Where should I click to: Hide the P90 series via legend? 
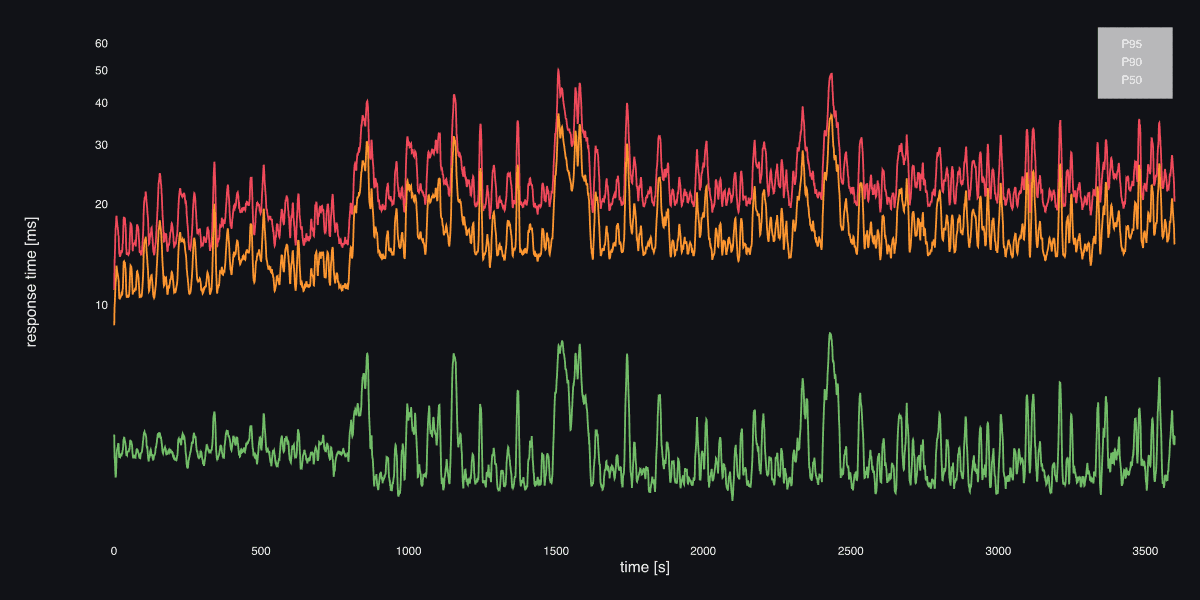pyautogui.click(x=1132, y=62)
